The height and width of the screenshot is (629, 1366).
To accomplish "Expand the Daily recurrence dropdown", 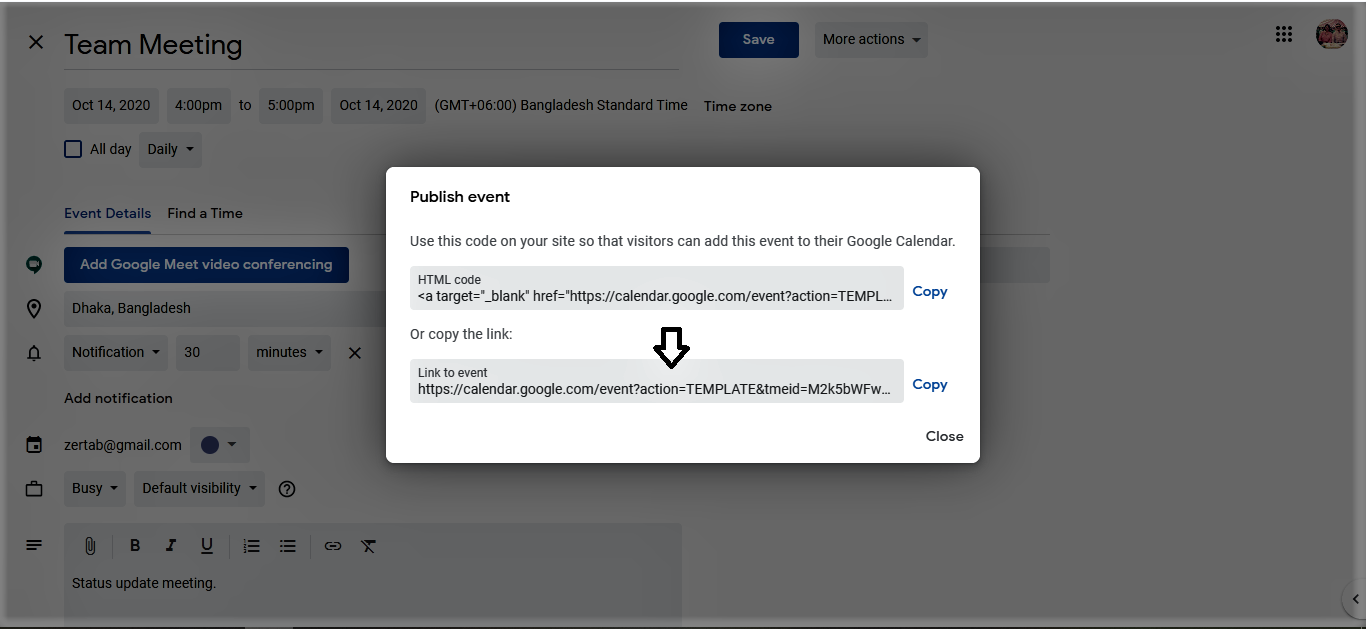I will tap(170, 149).
